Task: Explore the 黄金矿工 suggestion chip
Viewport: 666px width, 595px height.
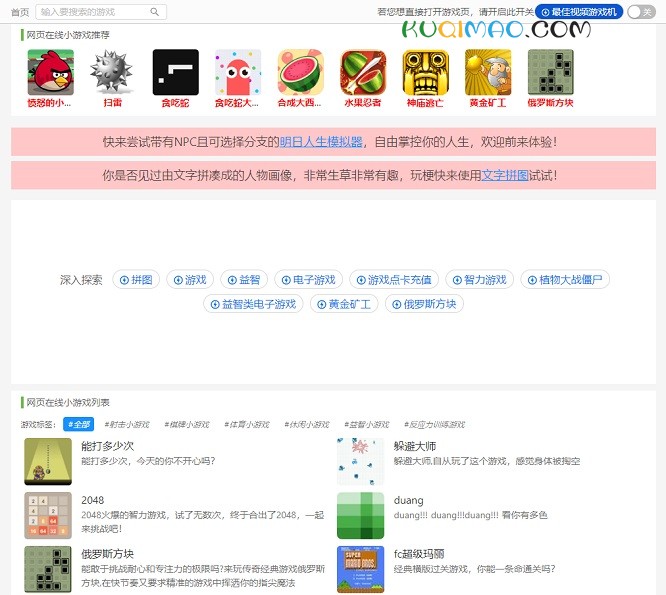Action: pos(344,304)
